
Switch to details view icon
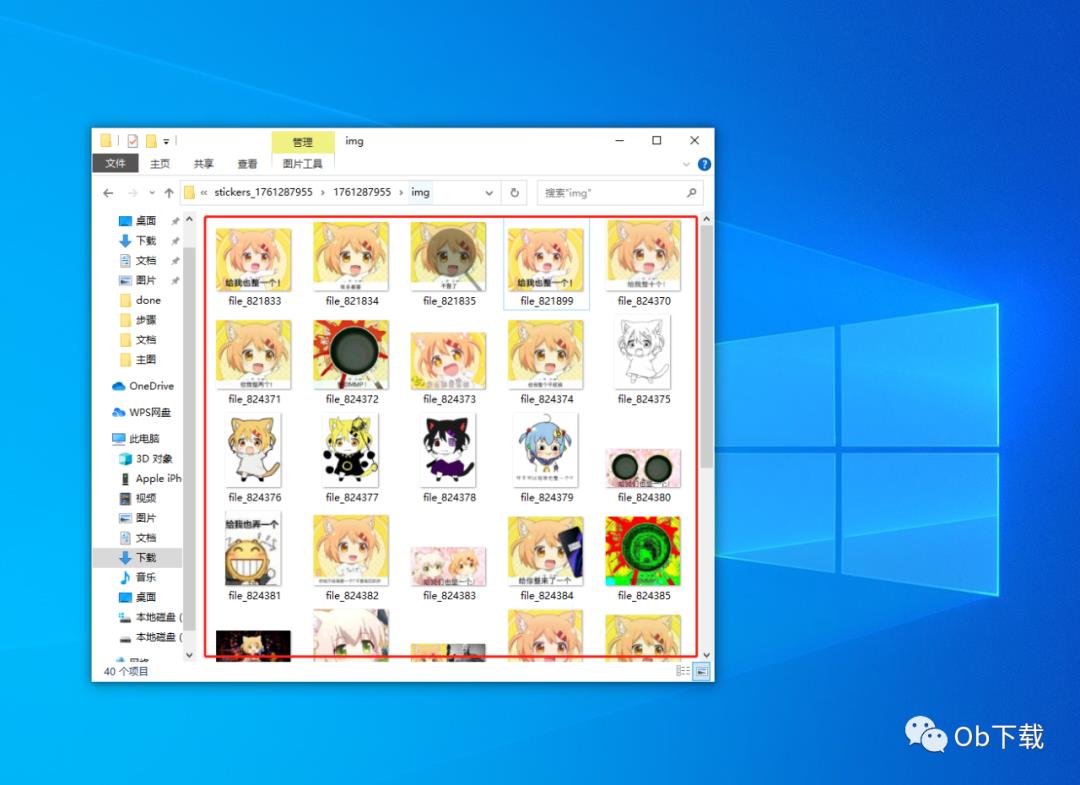point(683,671)
